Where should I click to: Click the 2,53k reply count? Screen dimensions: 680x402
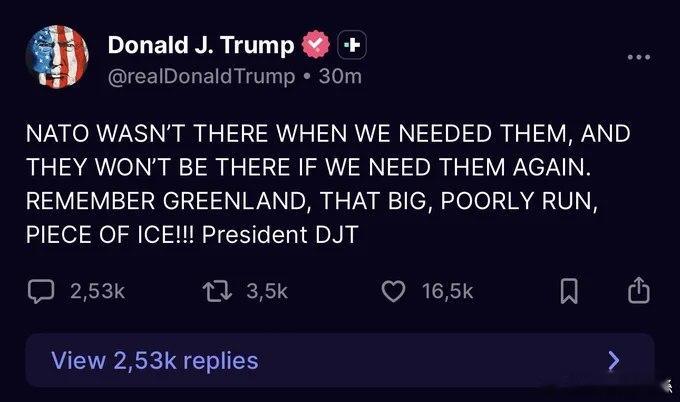(x=98, y=291)
